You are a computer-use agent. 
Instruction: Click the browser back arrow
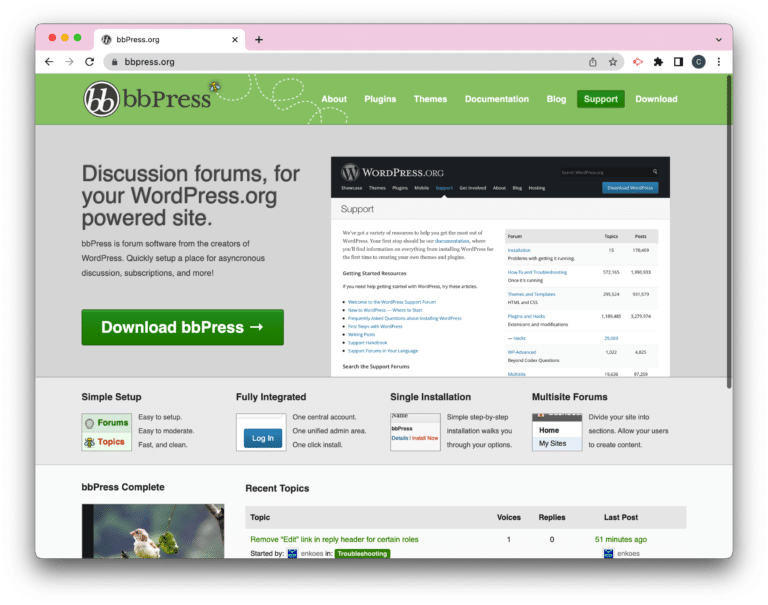[49, 62]
